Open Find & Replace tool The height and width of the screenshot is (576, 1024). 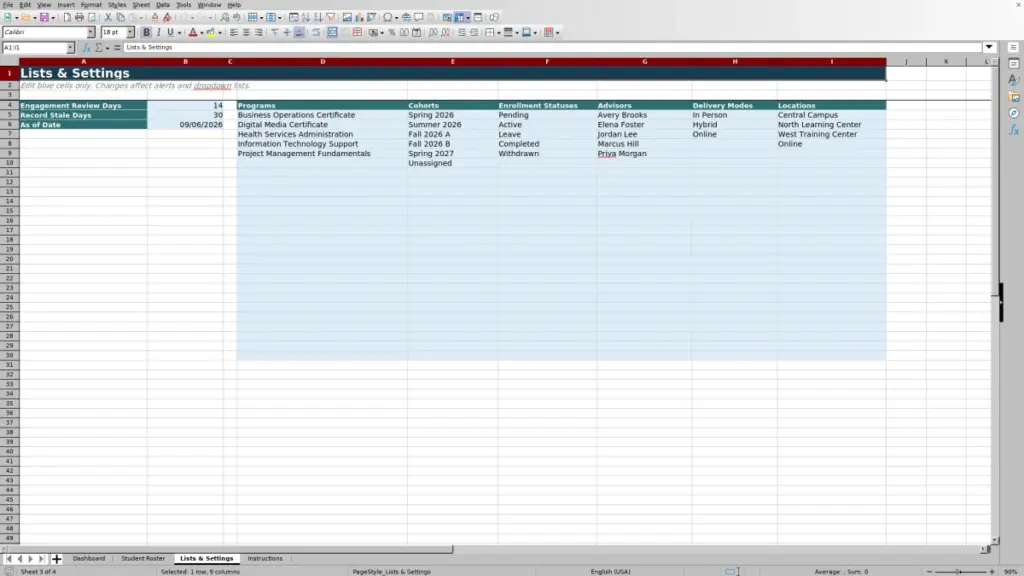coord(224,18)
